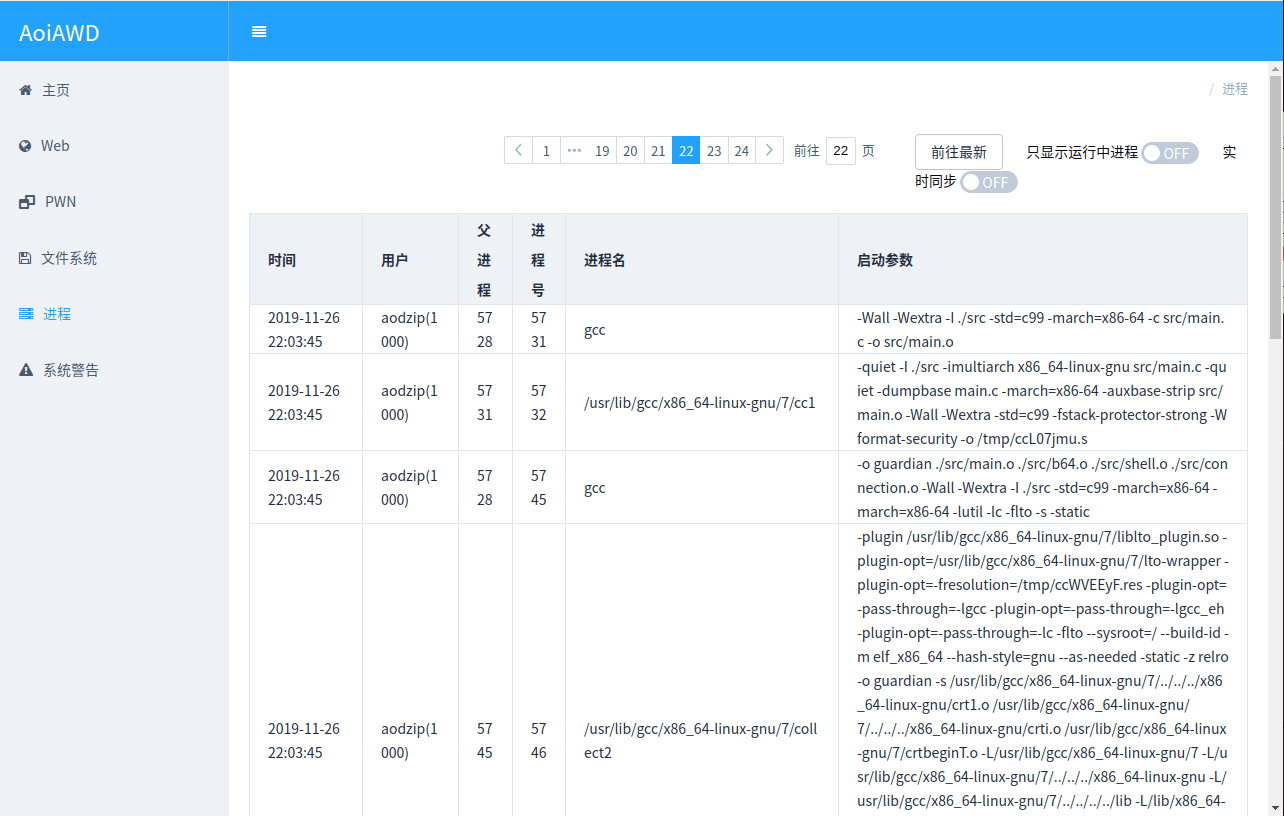1284x816 pixels.
Task: Click the 用户 column header
Action: click(x=411, y=259)
